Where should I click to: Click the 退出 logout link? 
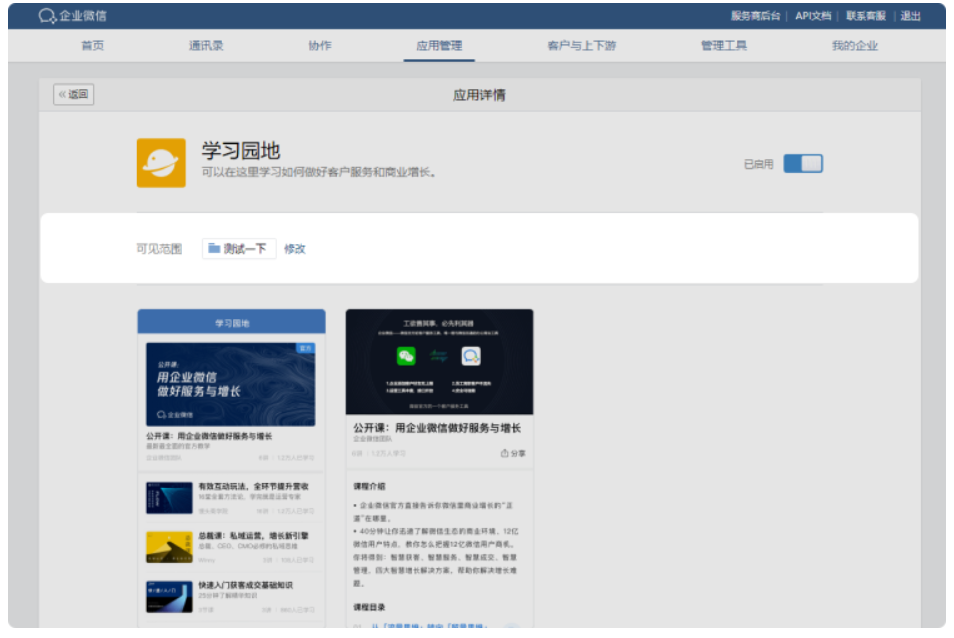click(x=911, y=16)
